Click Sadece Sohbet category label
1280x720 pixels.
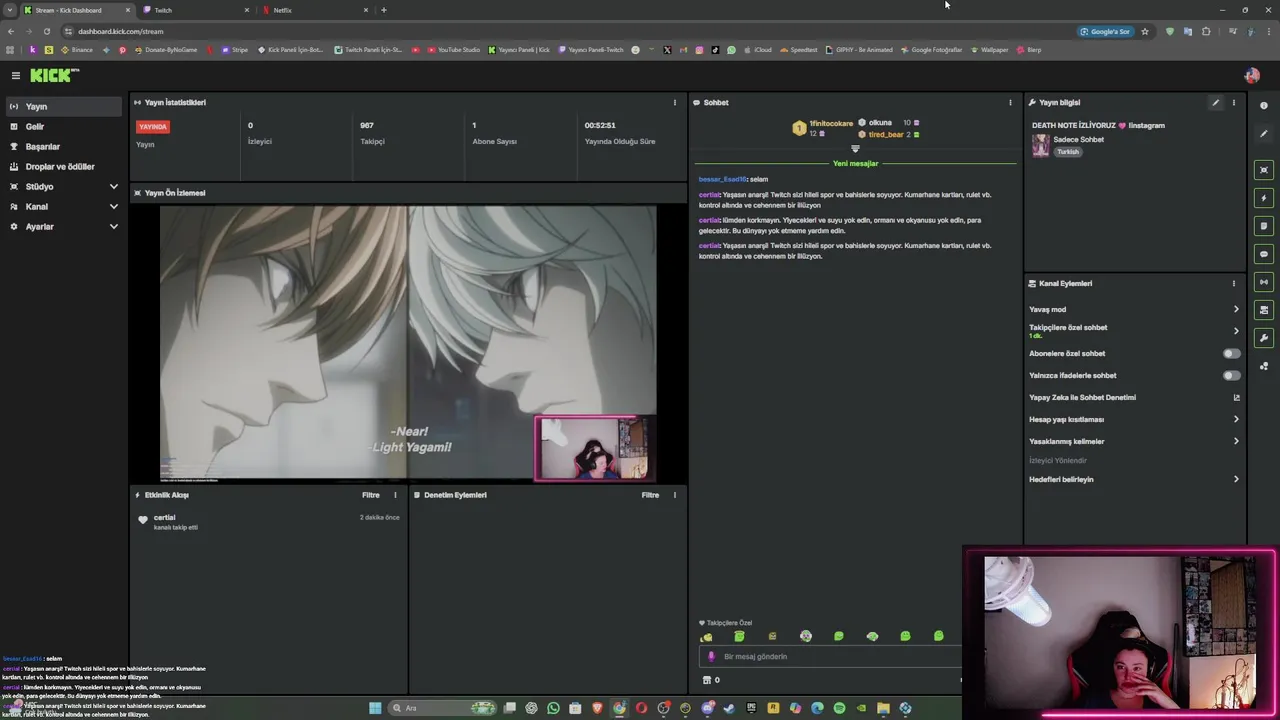click(x=1078, y=139)
